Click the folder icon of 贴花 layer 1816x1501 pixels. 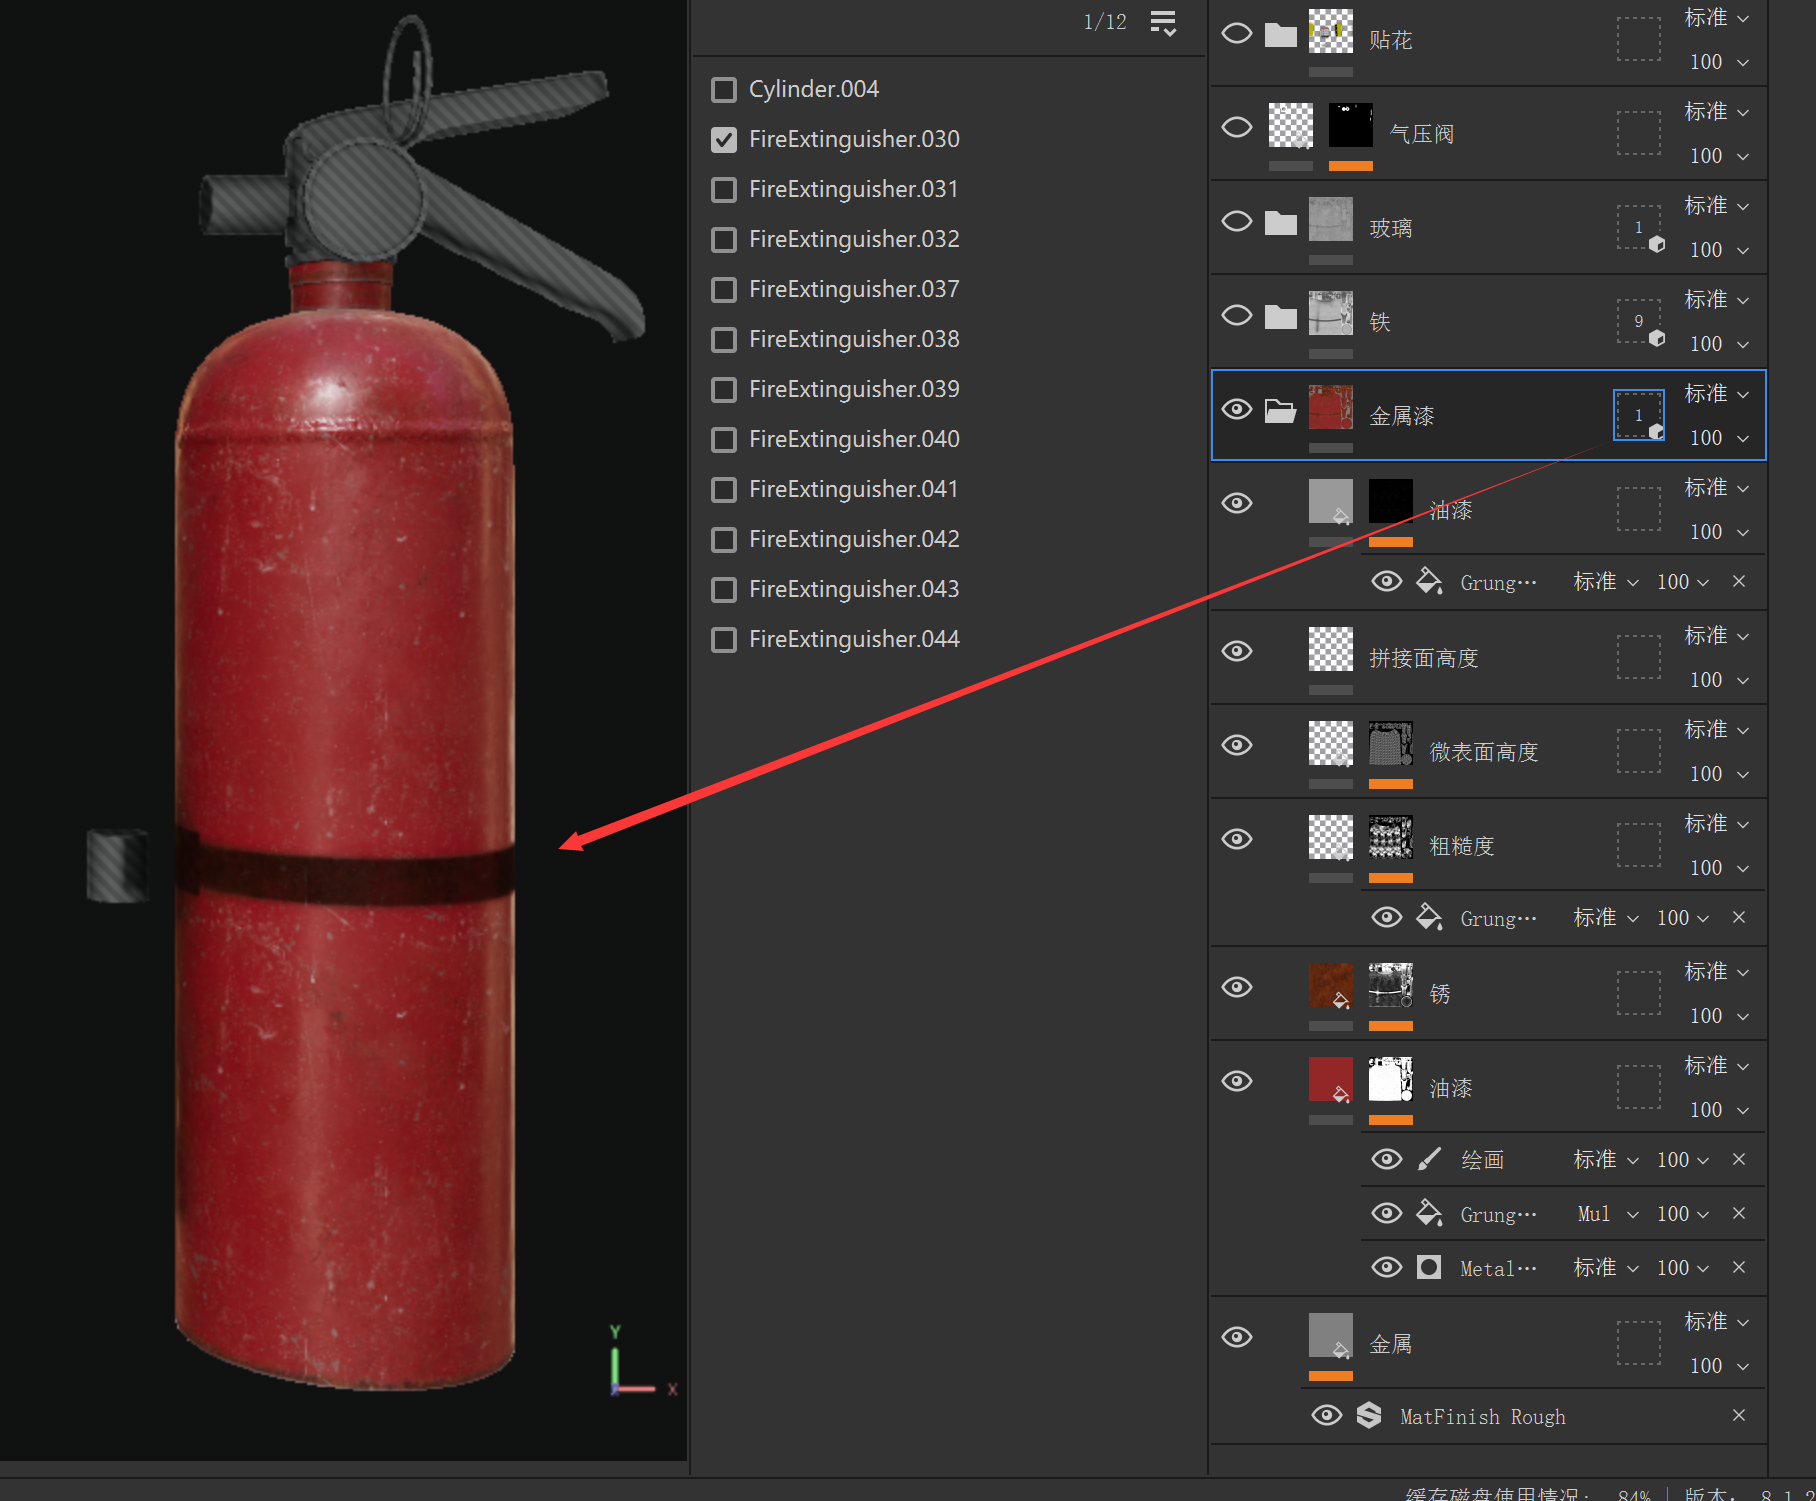click(1280, 36)
